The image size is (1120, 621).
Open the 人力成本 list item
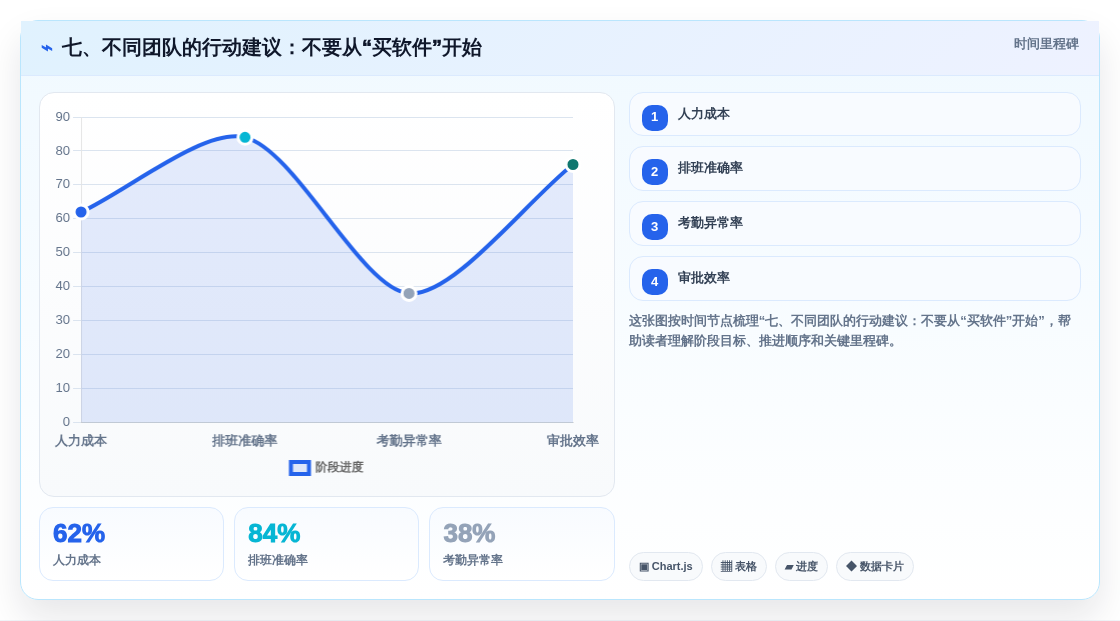pos(854,114)
